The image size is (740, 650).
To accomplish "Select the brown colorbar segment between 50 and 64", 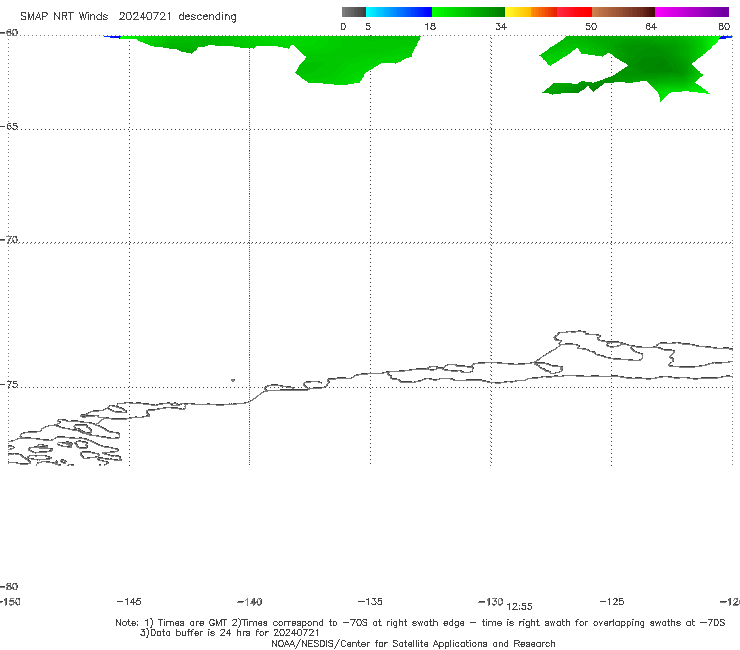I will [x=623, y=12].
